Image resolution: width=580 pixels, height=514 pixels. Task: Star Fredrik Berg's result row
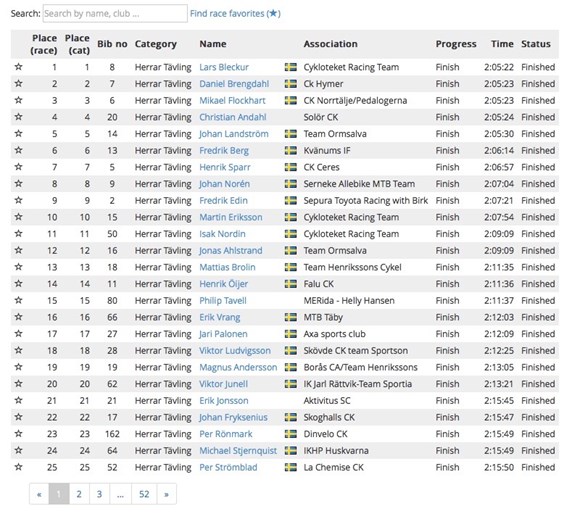[x=18, y=150]
